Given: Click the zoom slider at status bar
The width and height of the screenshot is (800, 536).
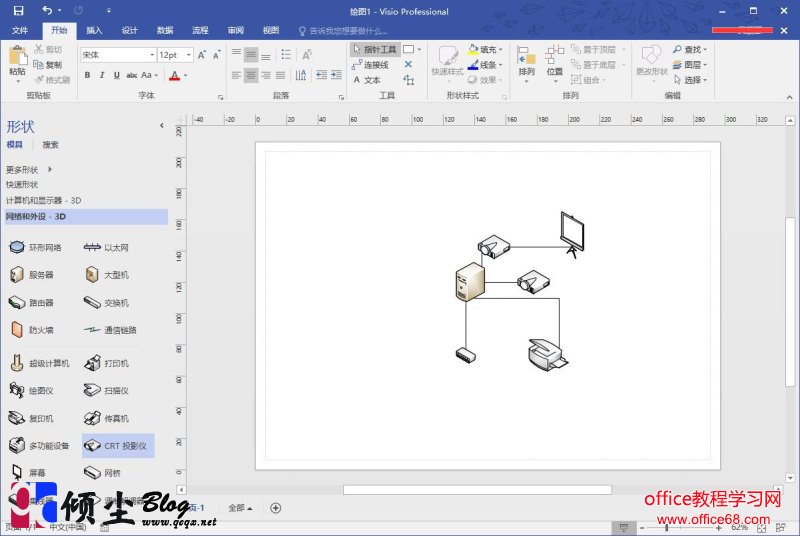Looking at the screenshot, I should (x=667, y=527).
